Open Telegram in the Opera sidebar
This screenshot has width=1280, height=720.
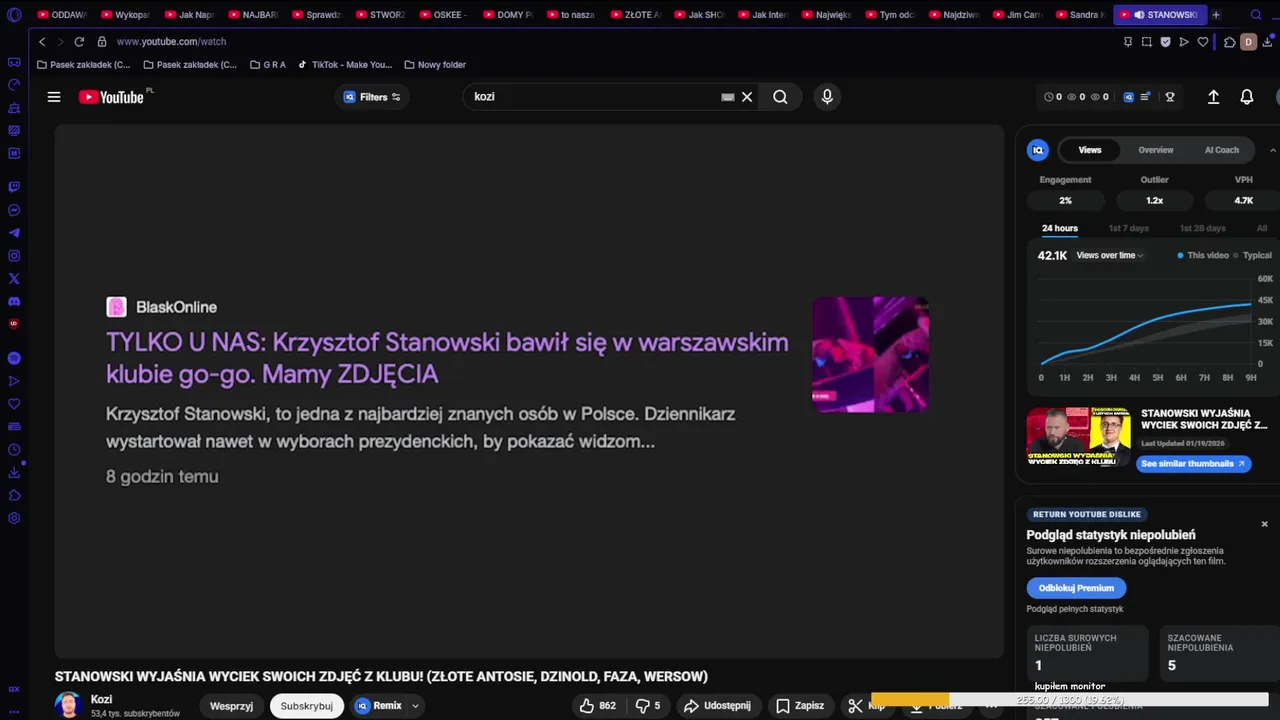[14, 233]
